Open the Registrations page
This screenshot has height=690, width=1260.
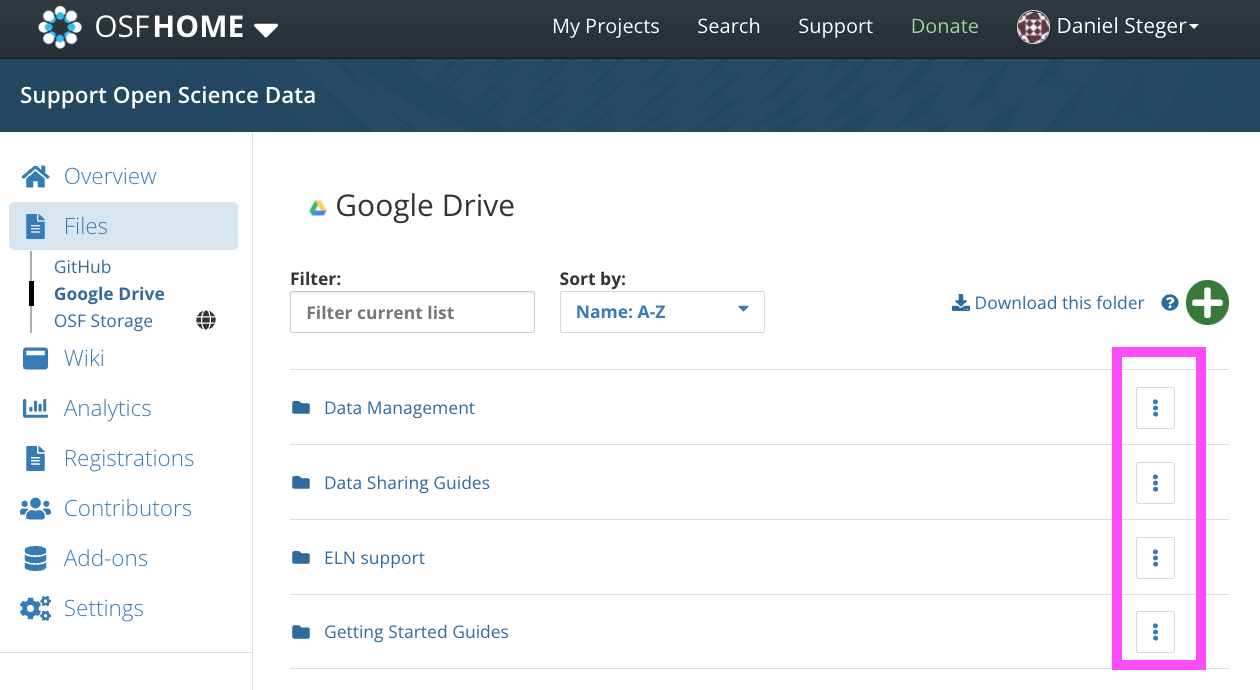[129, 458]
